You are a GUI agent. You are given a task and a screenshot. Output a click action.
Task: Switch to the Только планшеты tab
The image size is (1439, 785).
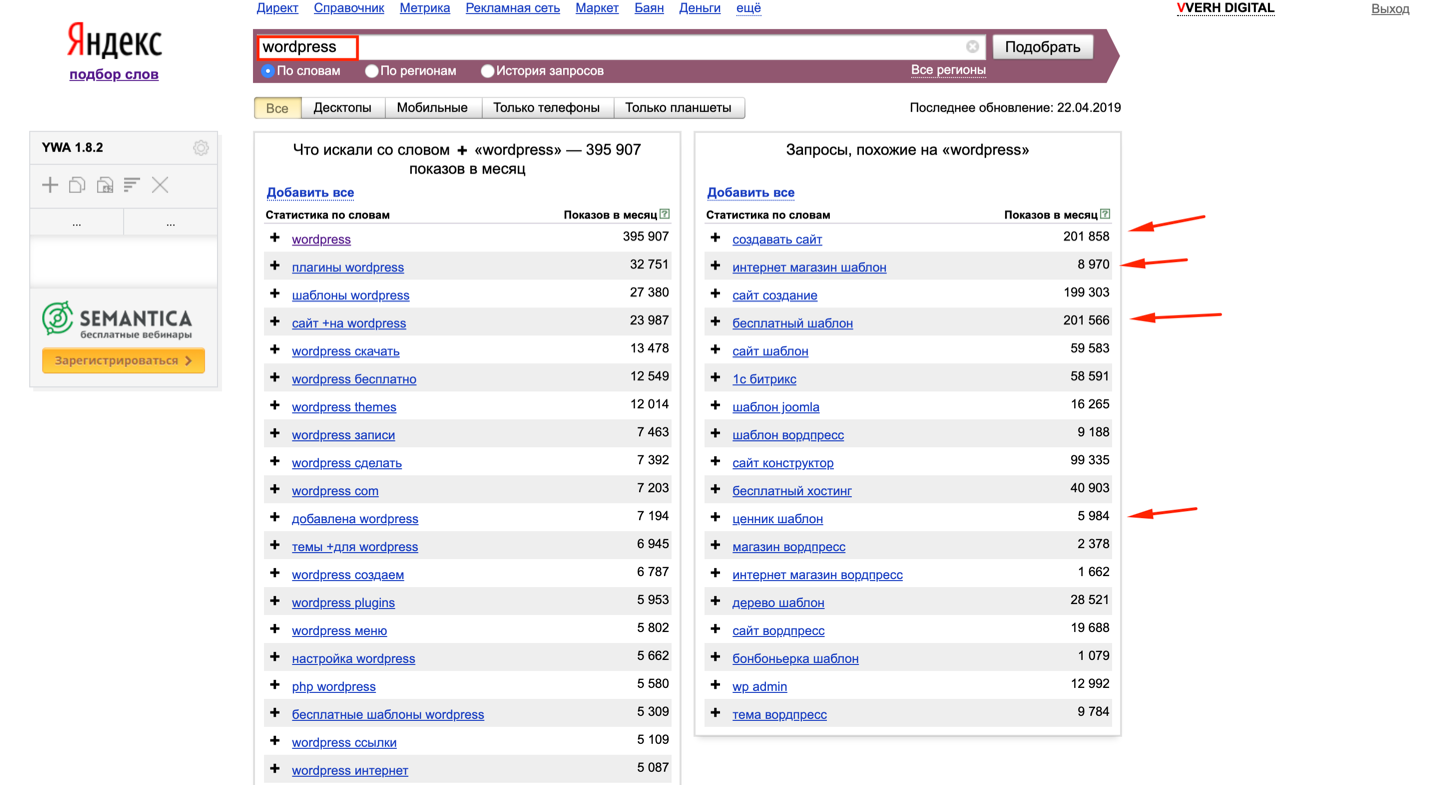678,108
